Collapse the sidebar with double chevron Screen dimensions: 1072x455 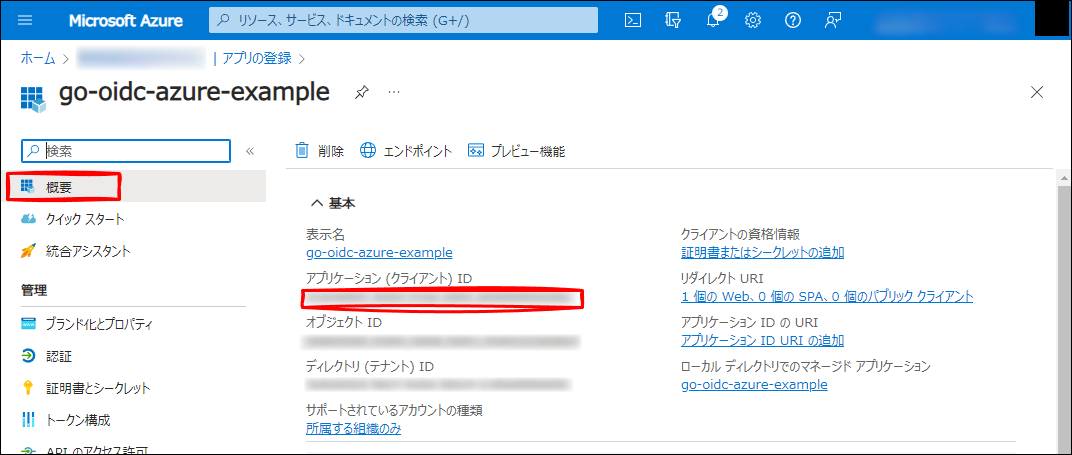[x=250, y=151]
